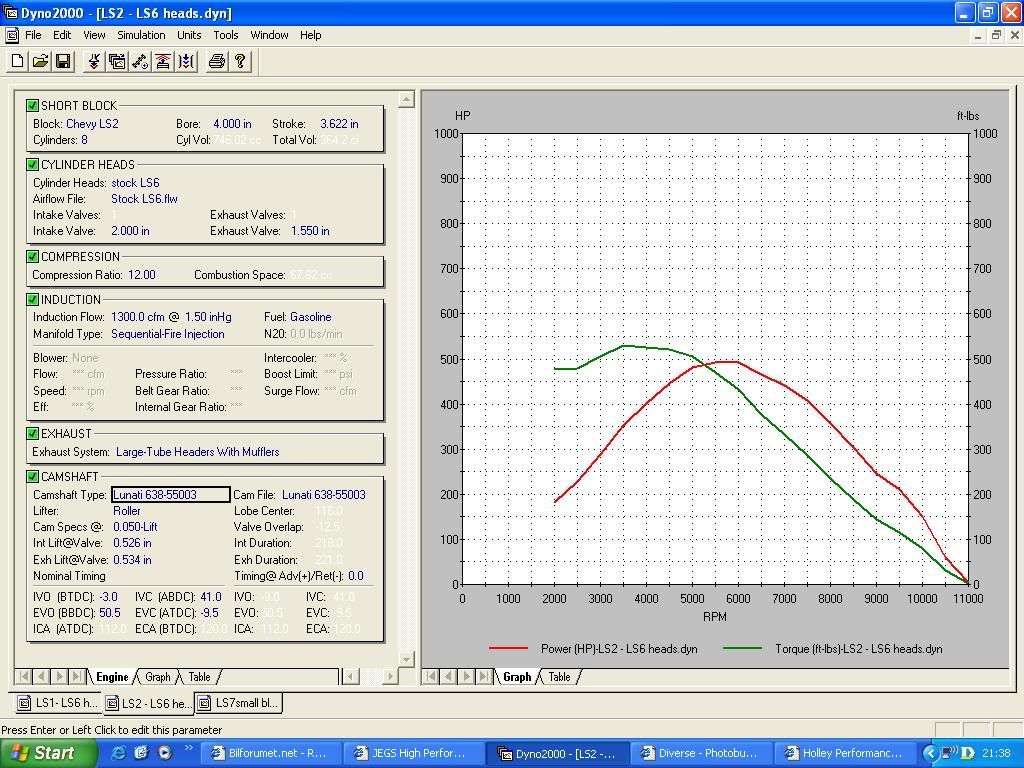
Task: Click the second quick launch icon
Action: (x=141, y=752)
